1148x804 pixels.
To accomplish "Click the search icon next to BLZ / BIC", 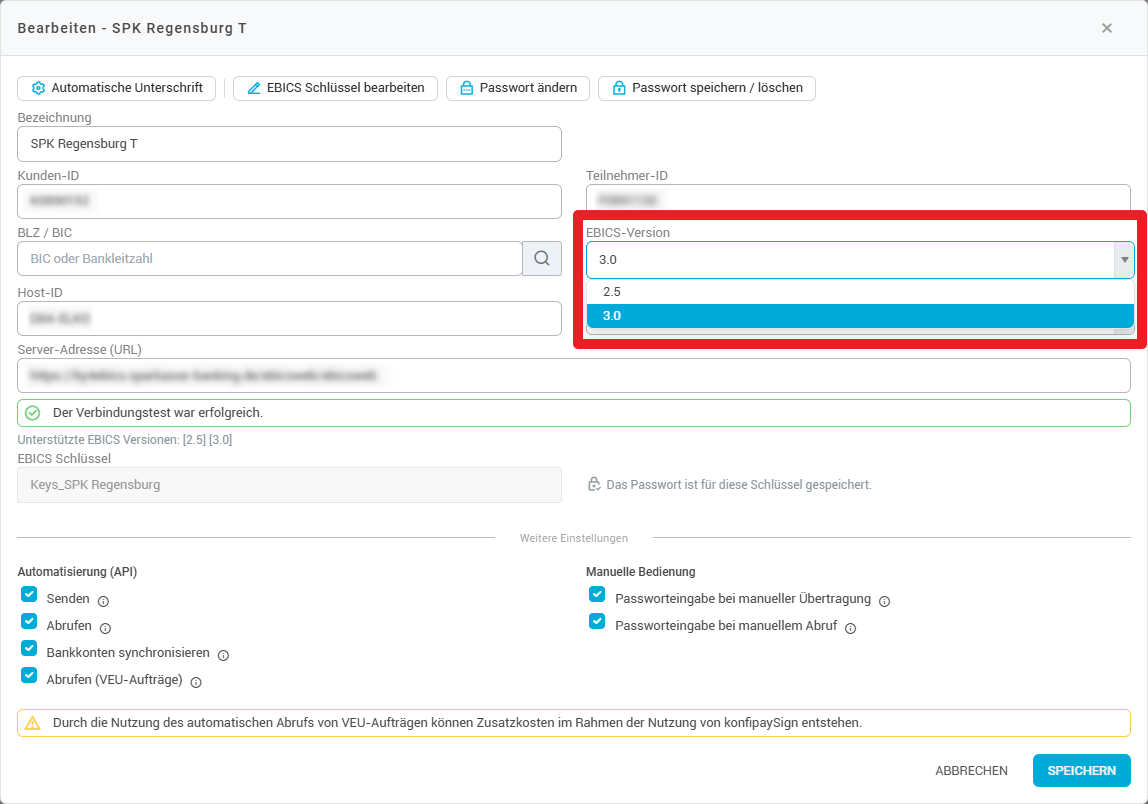I will coord(541,259).
